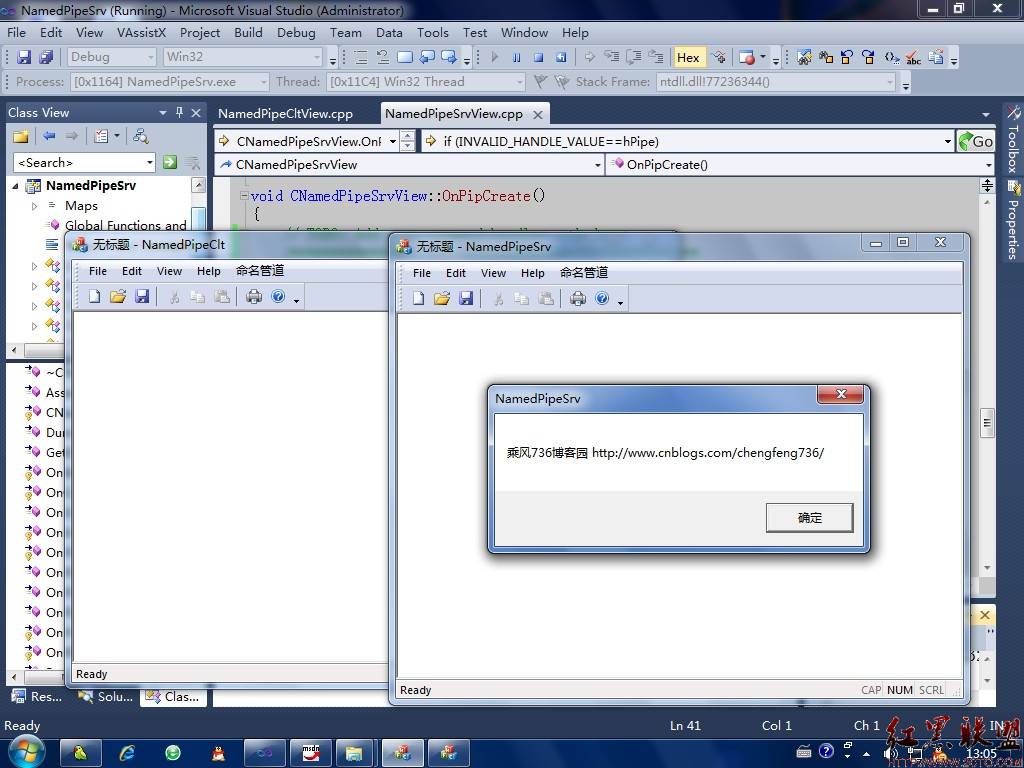Click About help icon in NamedPipeClt window
This screenshot has width=1024, height=768.
click(278, 296)
